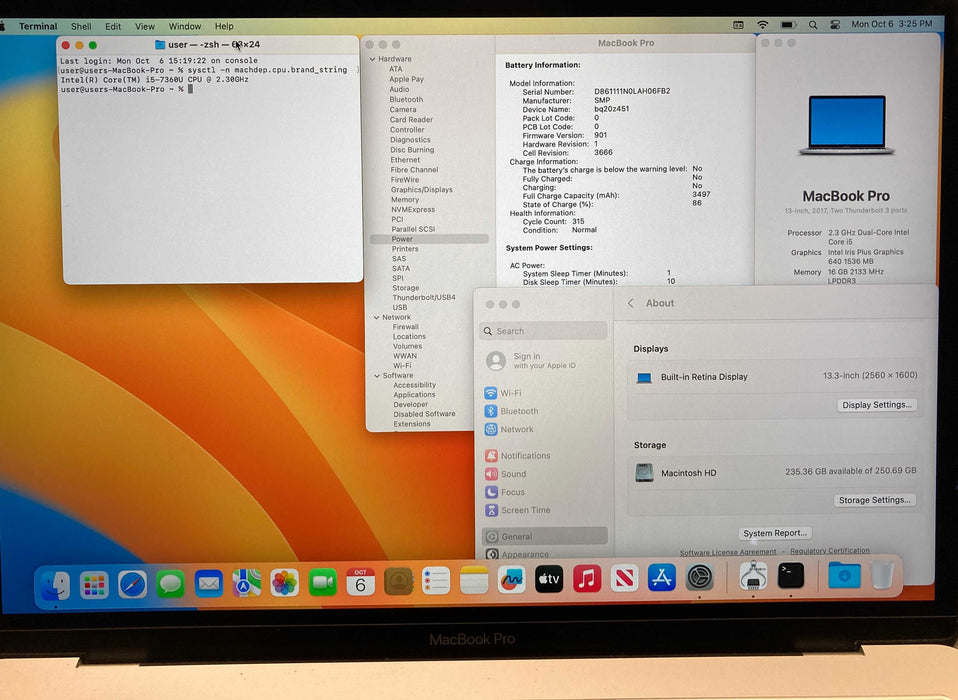Click the Search field in System Settings
The image size is (958, 700).
click(x=543, y=331)
